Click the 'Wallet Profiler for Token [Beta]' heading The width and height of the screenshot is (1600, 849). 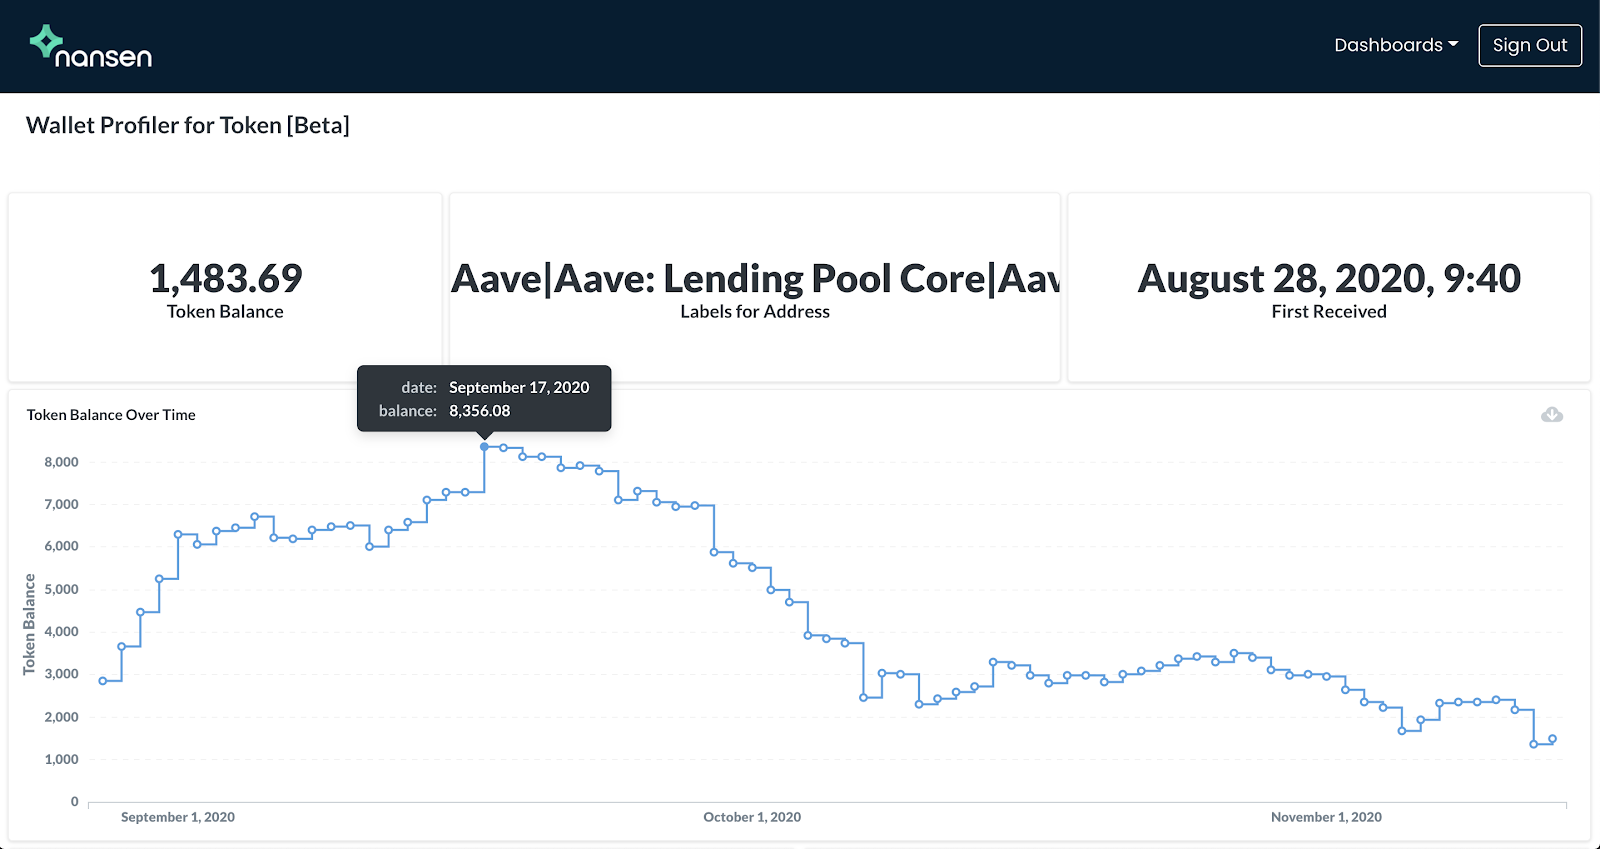click(188, 125)
